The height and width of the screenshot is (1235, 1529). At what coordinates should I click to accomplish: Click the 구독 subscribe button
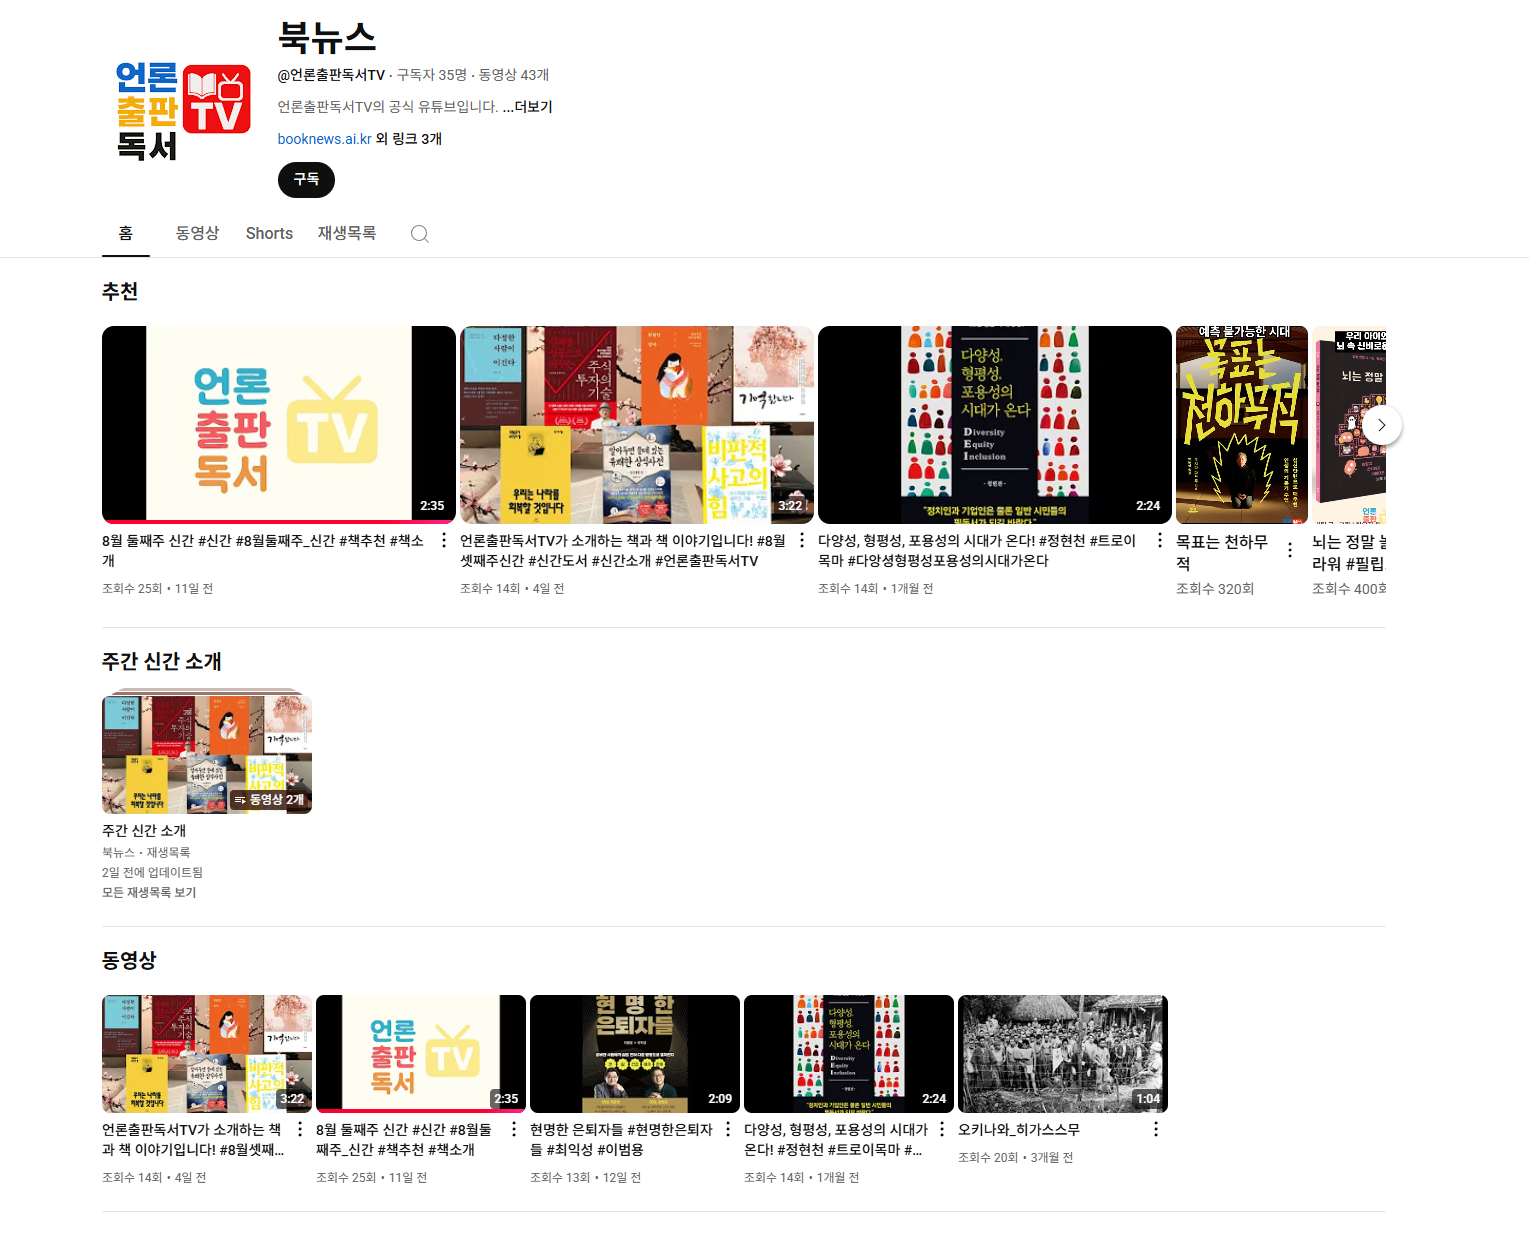(x=306, y=180)
